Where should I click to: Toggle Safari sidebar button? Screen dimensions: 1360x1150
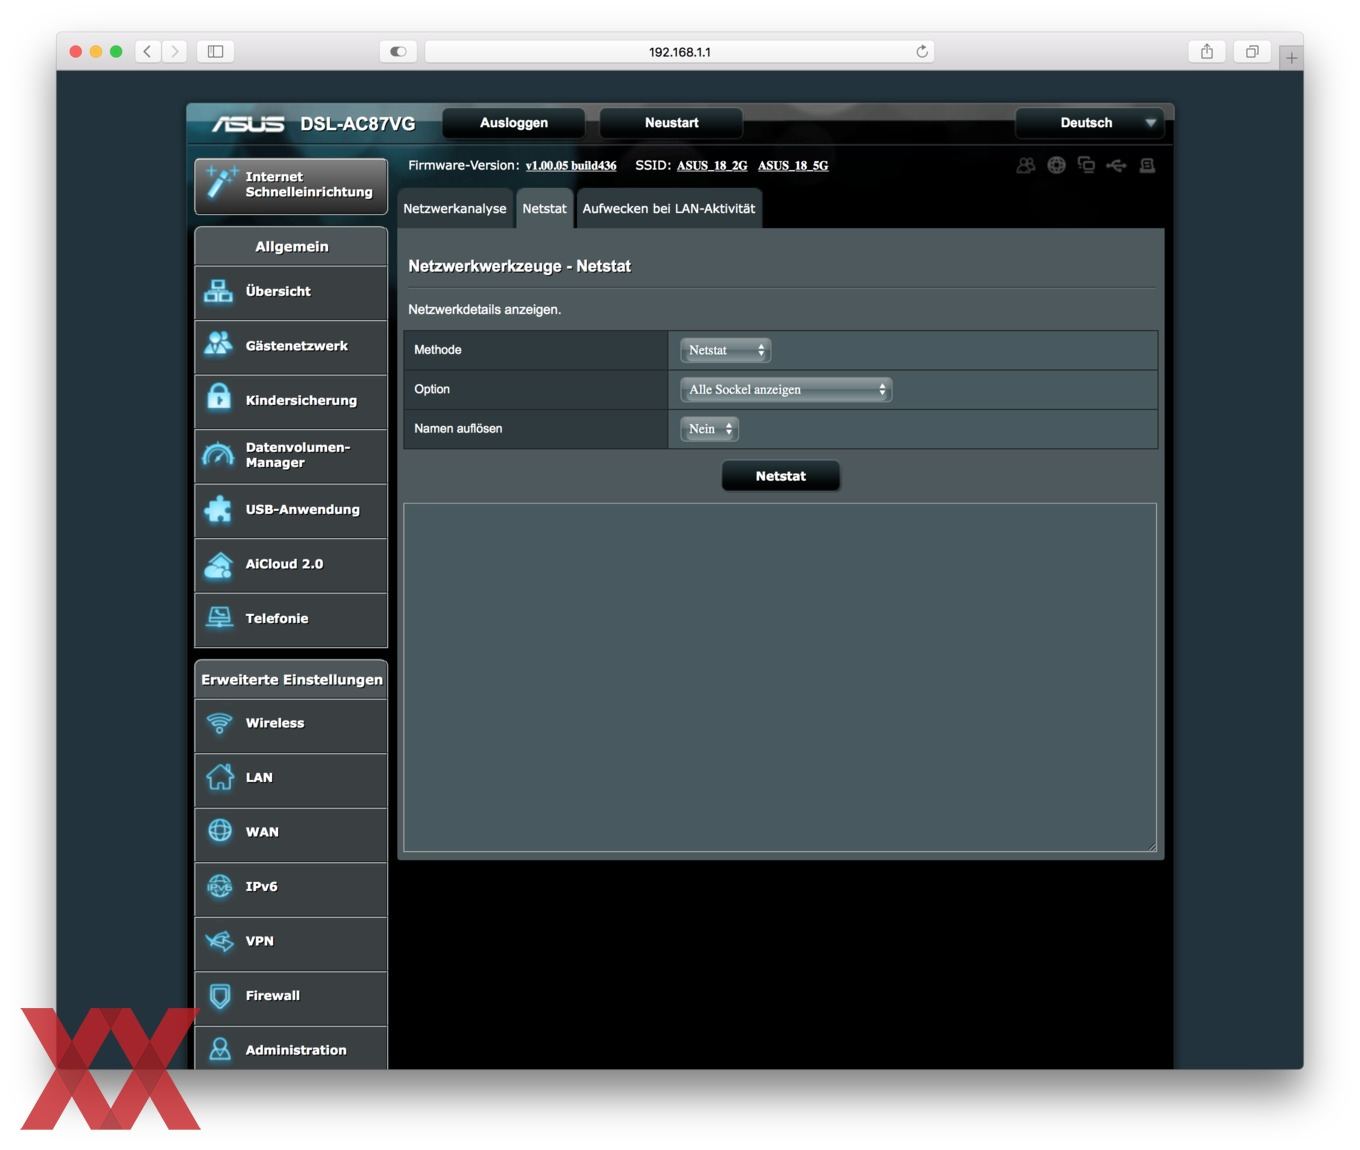[215, 51]
